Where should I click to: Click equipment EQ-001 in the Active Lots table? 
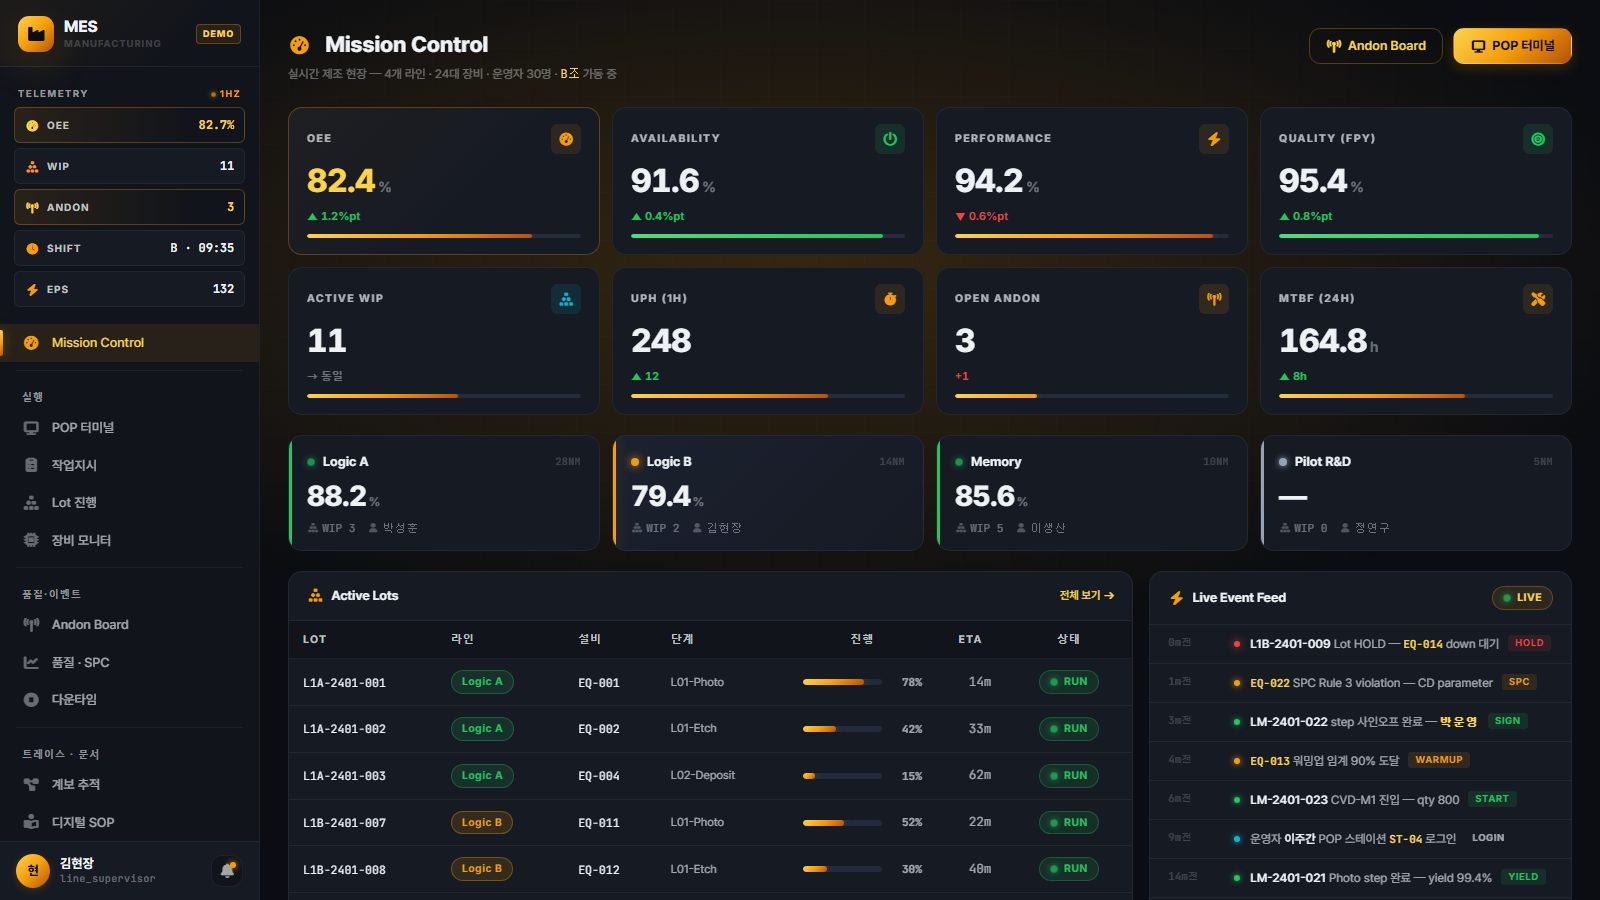[599, 683]
